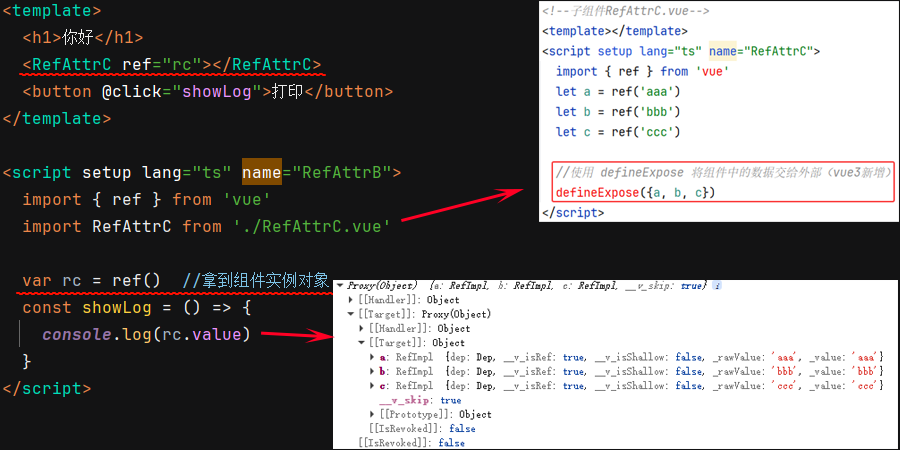Click the RefAttrC opening tag in template
The image size is (900, 450).
click(x=73, y=65)
